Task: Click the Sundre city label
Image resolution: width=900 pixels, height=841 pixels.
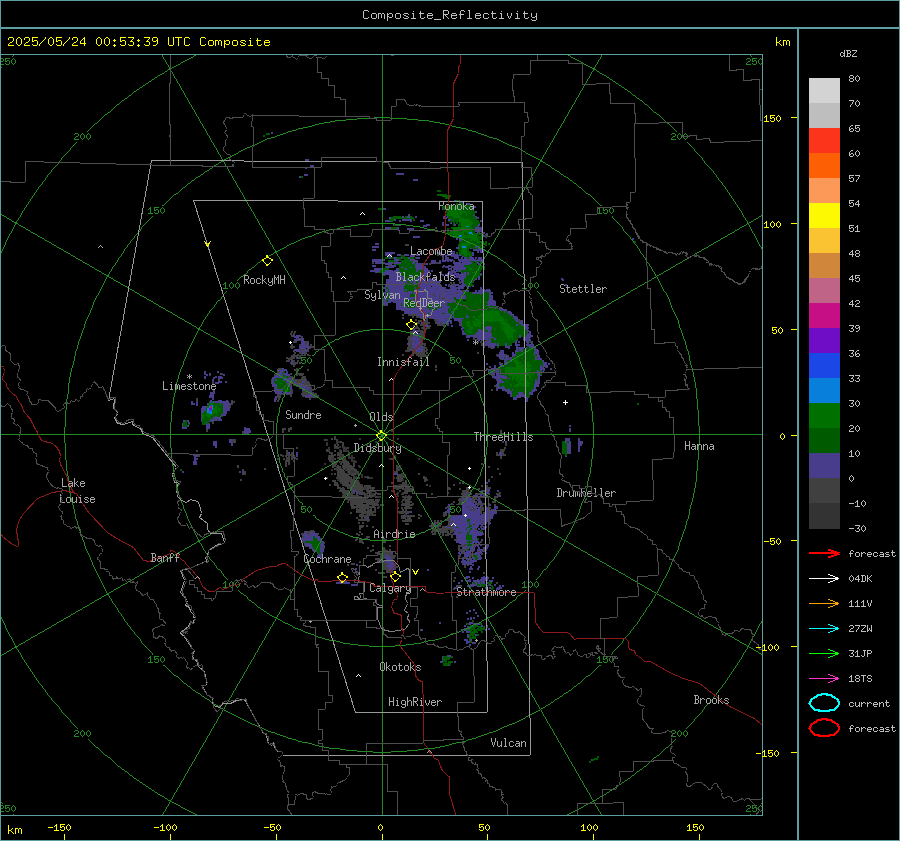Action: (x=303, y=415)
